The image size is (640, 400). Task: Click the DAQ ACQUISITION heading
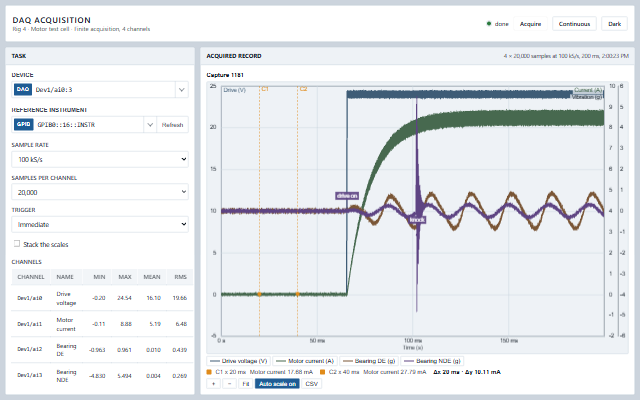tap(51, 20)
